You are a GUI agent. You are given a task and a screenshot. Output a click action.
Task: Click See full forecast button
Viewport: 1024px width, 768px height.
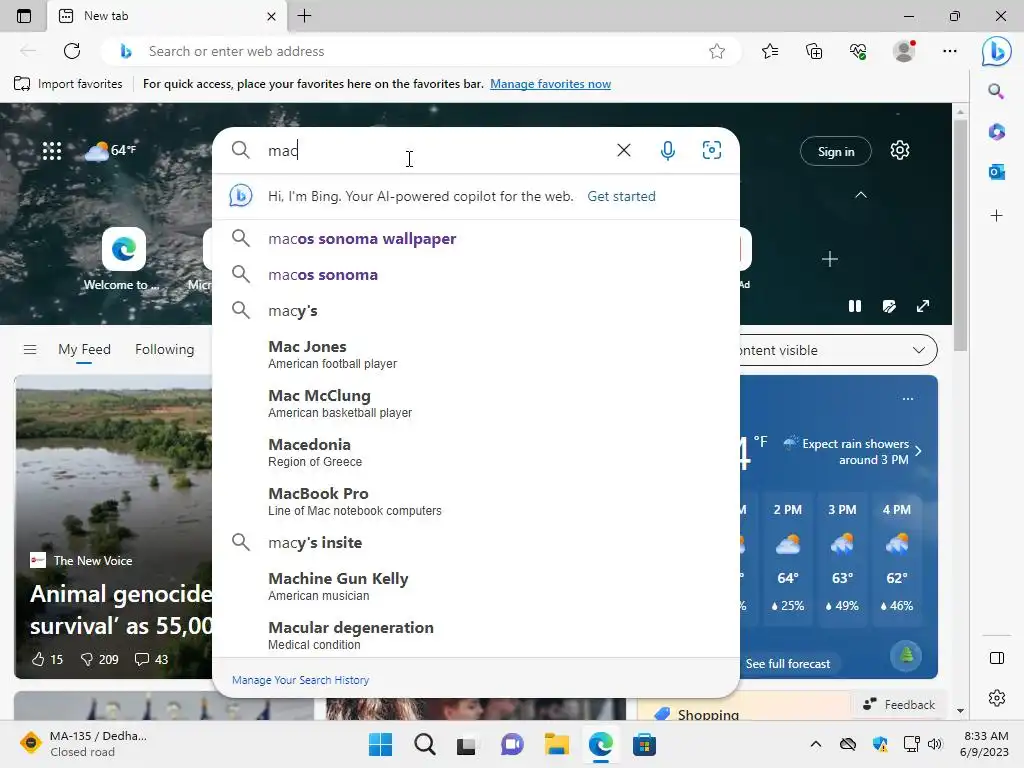coord(788,664)
